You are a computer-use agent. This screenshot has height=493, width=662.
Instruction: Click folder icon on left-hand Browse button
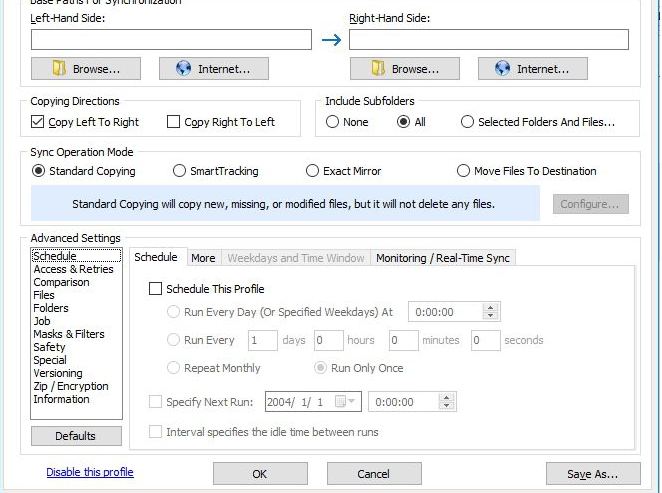point(59,68)
